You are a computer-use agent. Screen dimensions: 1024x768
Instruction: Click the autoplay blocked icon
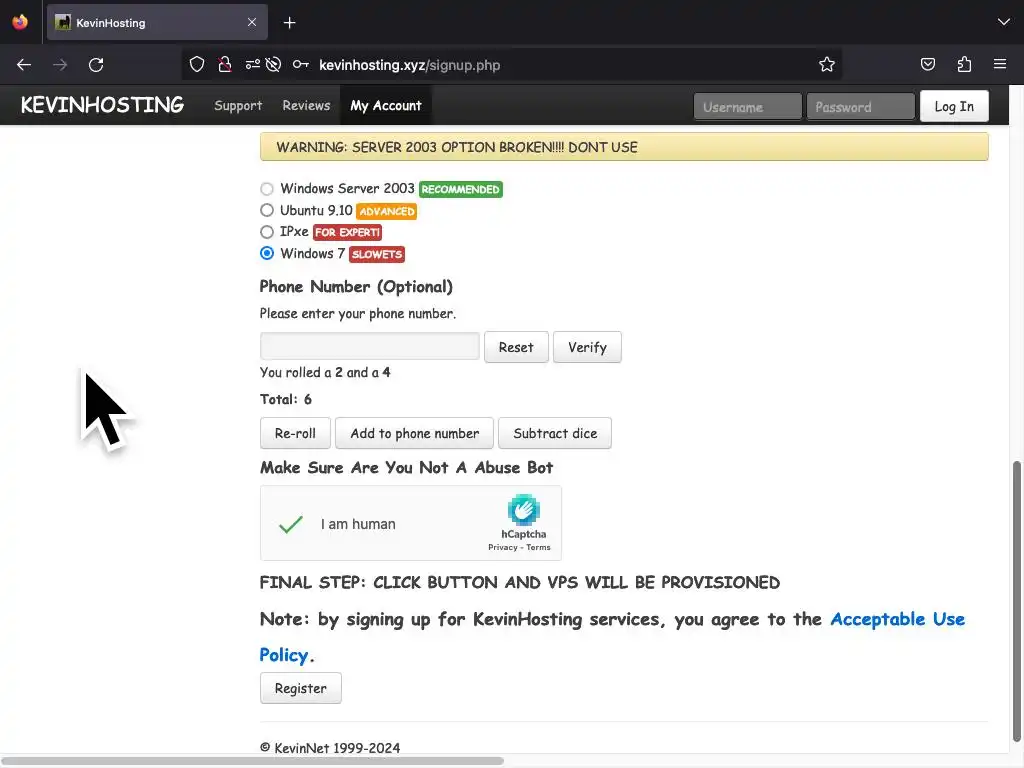pos(274,64)
